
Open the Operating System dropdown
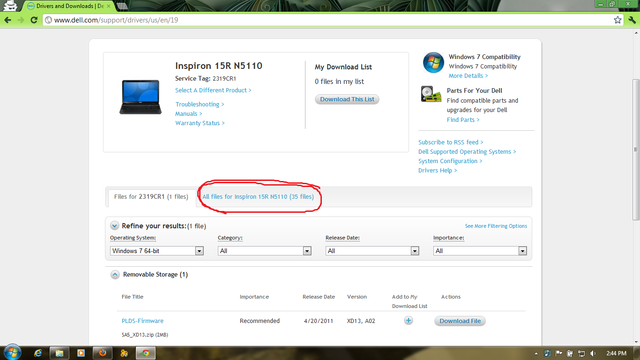tap(157, 251)
